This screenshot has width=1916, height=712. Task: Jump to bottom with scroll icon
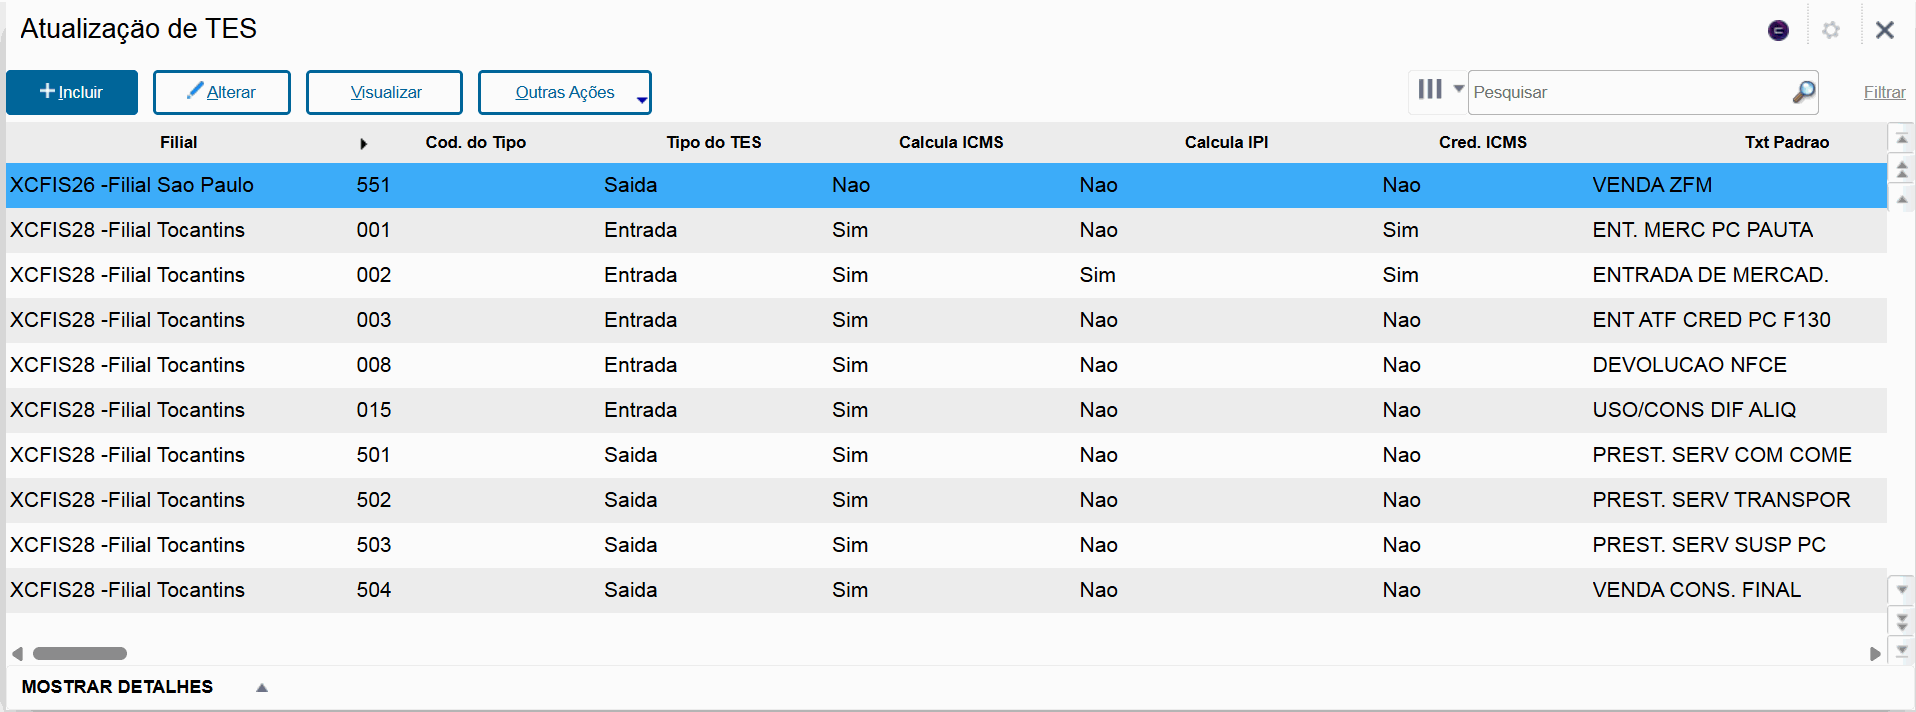[x=1902, y=650]
